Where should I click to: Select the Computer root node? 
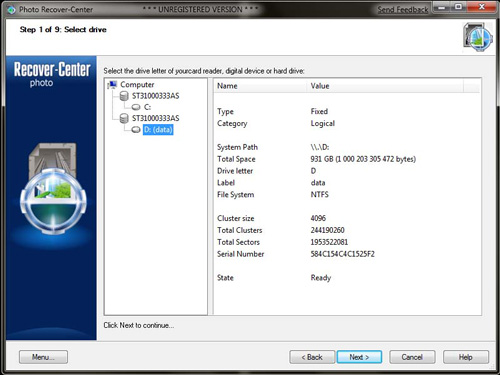(x=137, y=85)
